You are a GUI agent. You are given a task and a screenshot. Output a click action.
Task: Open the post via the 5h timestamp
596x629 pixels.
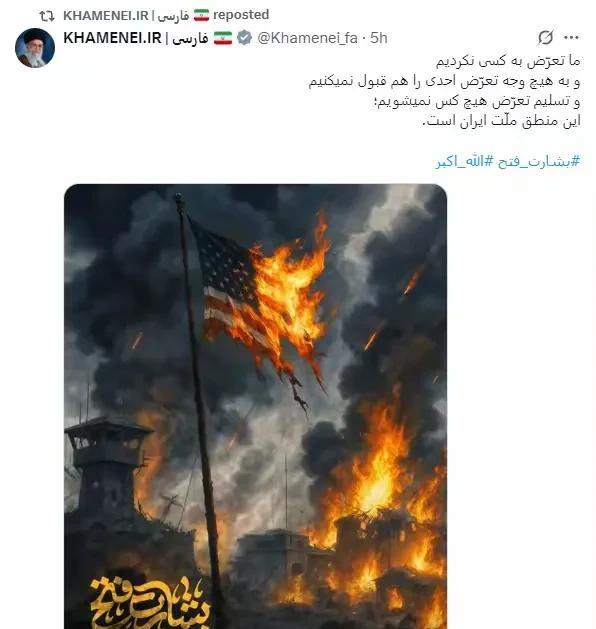point(379,38)
